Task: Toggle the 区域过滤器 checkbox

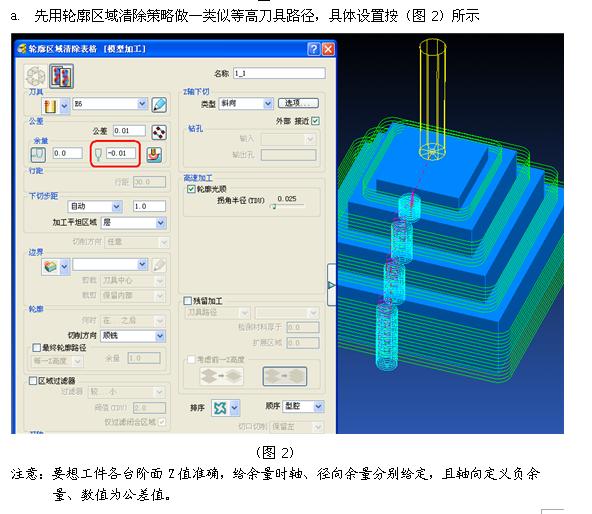Action: pos(33,380)
